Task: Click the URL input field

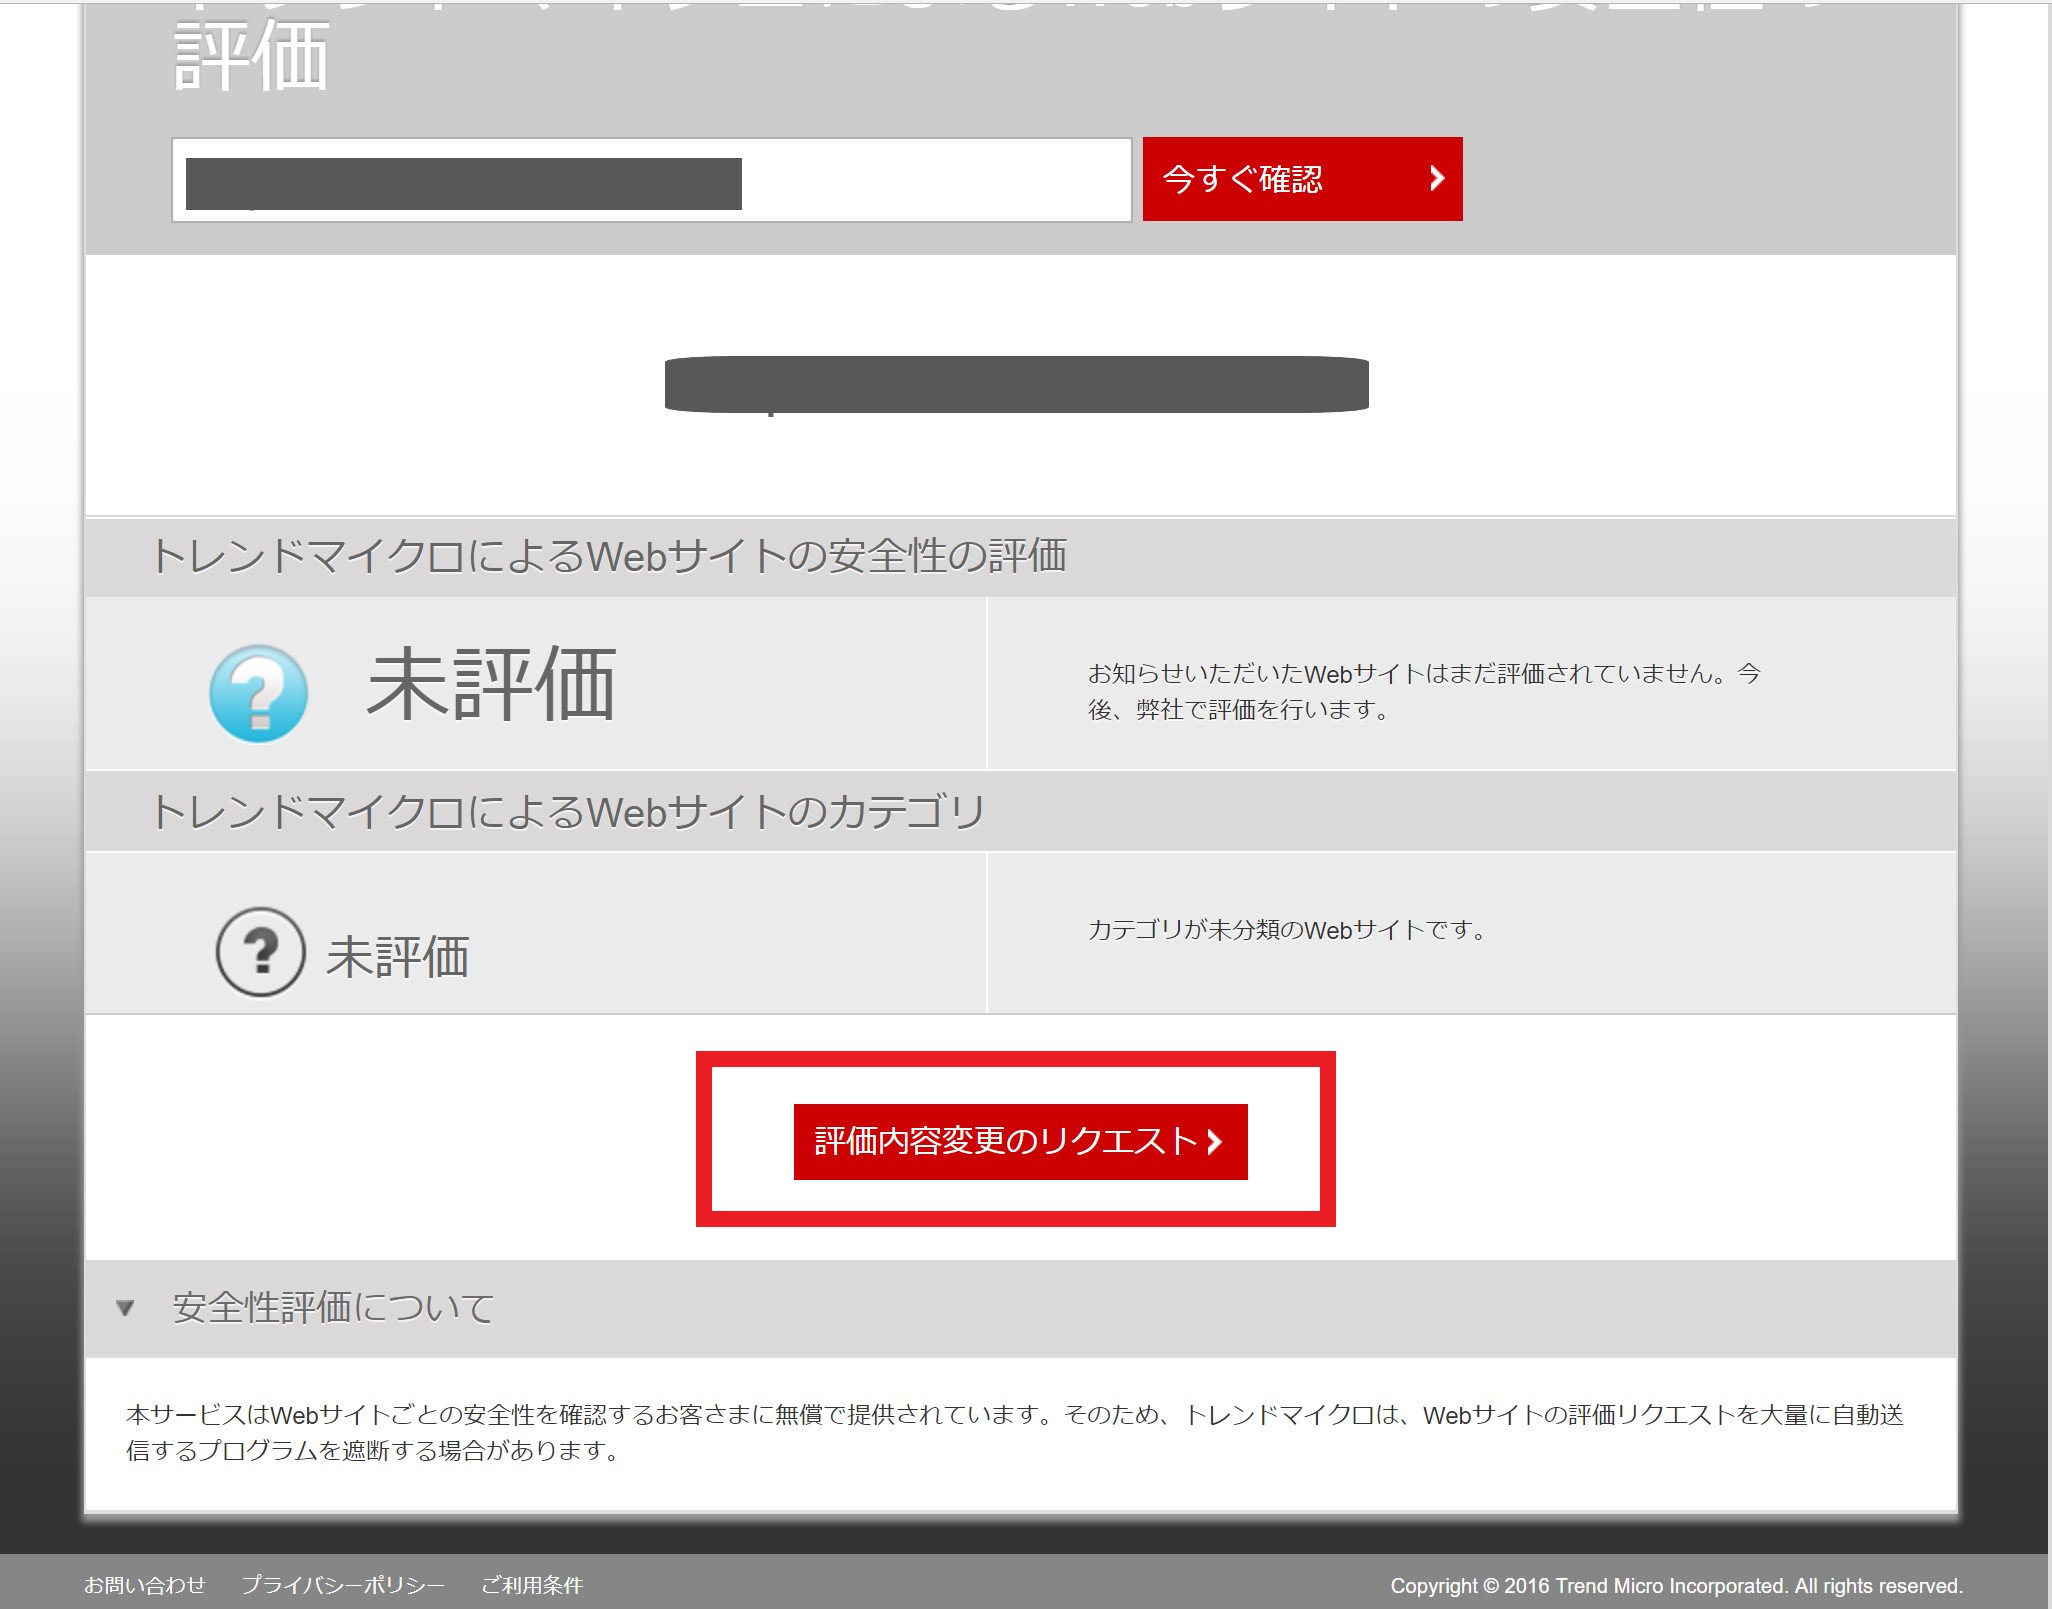Action: [x=651, y=180]
